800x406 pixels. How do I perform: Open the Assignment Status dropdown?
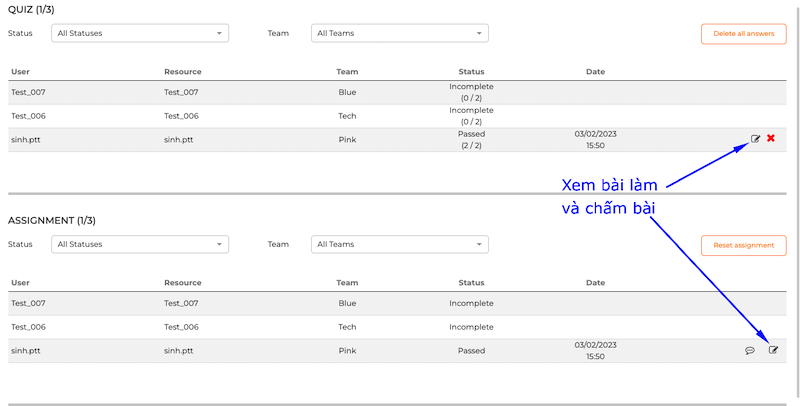pos(140,244)
